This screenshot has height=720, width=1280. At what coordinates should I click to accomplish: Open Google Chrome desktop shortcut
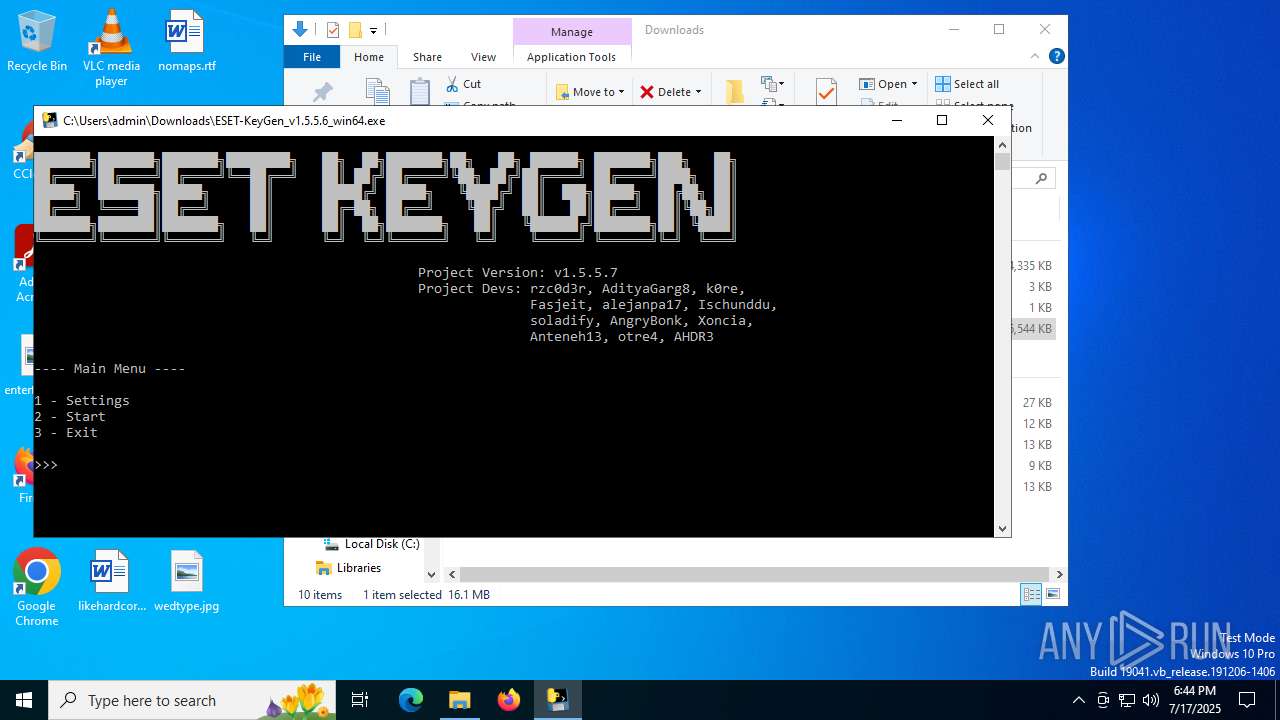[37, 588]
